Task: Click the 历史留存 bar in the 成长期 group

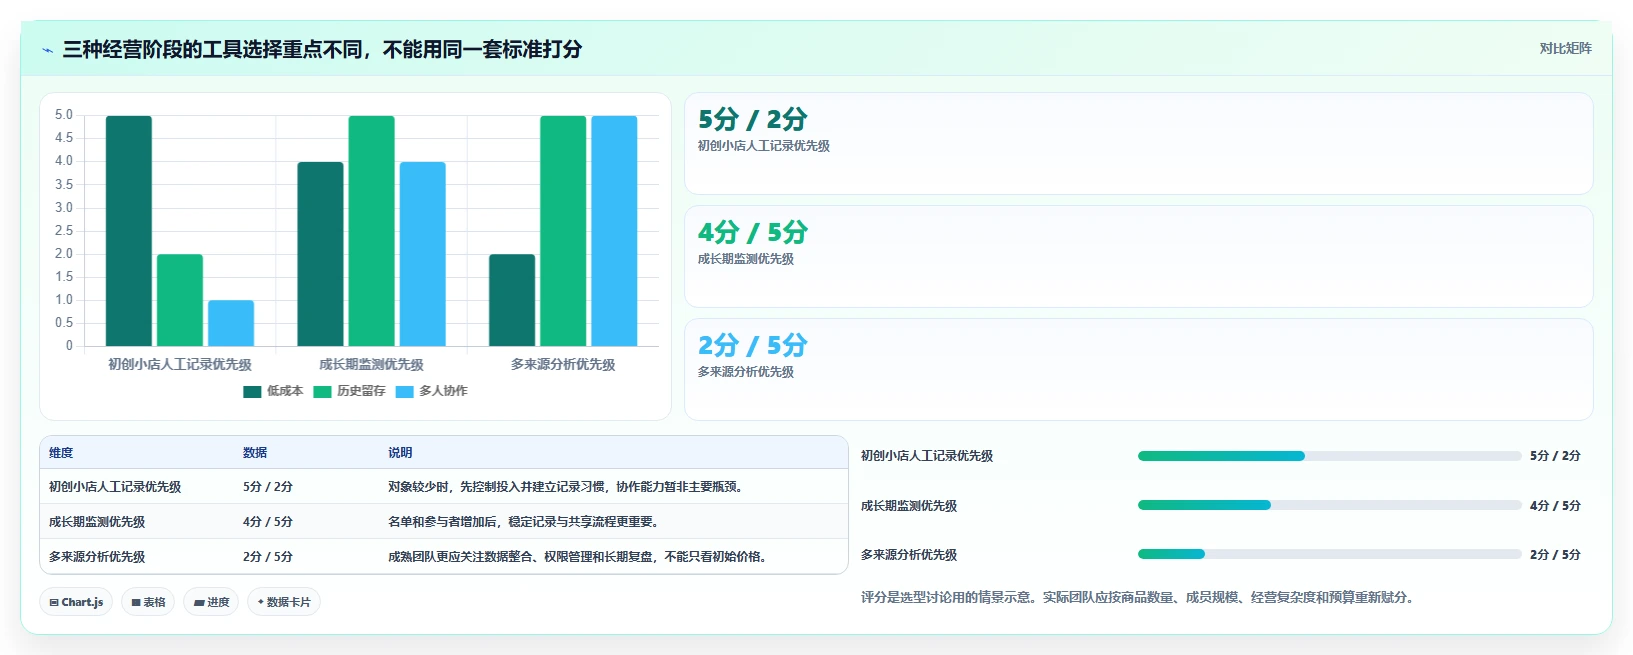Action: [x=371, y=231]
